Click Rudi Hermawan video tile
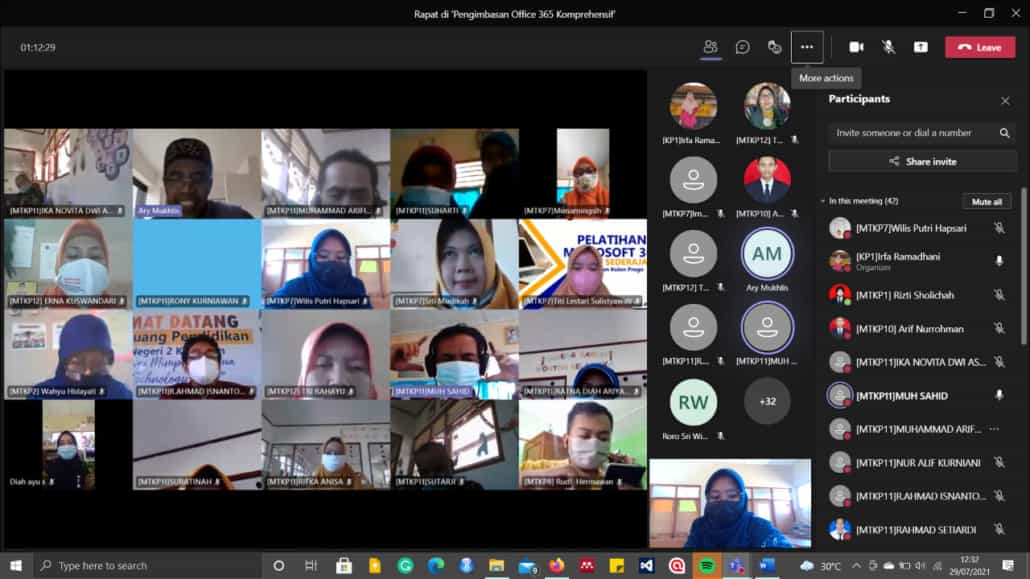Viewport: 1030px width, 579px height. [583, 445]
